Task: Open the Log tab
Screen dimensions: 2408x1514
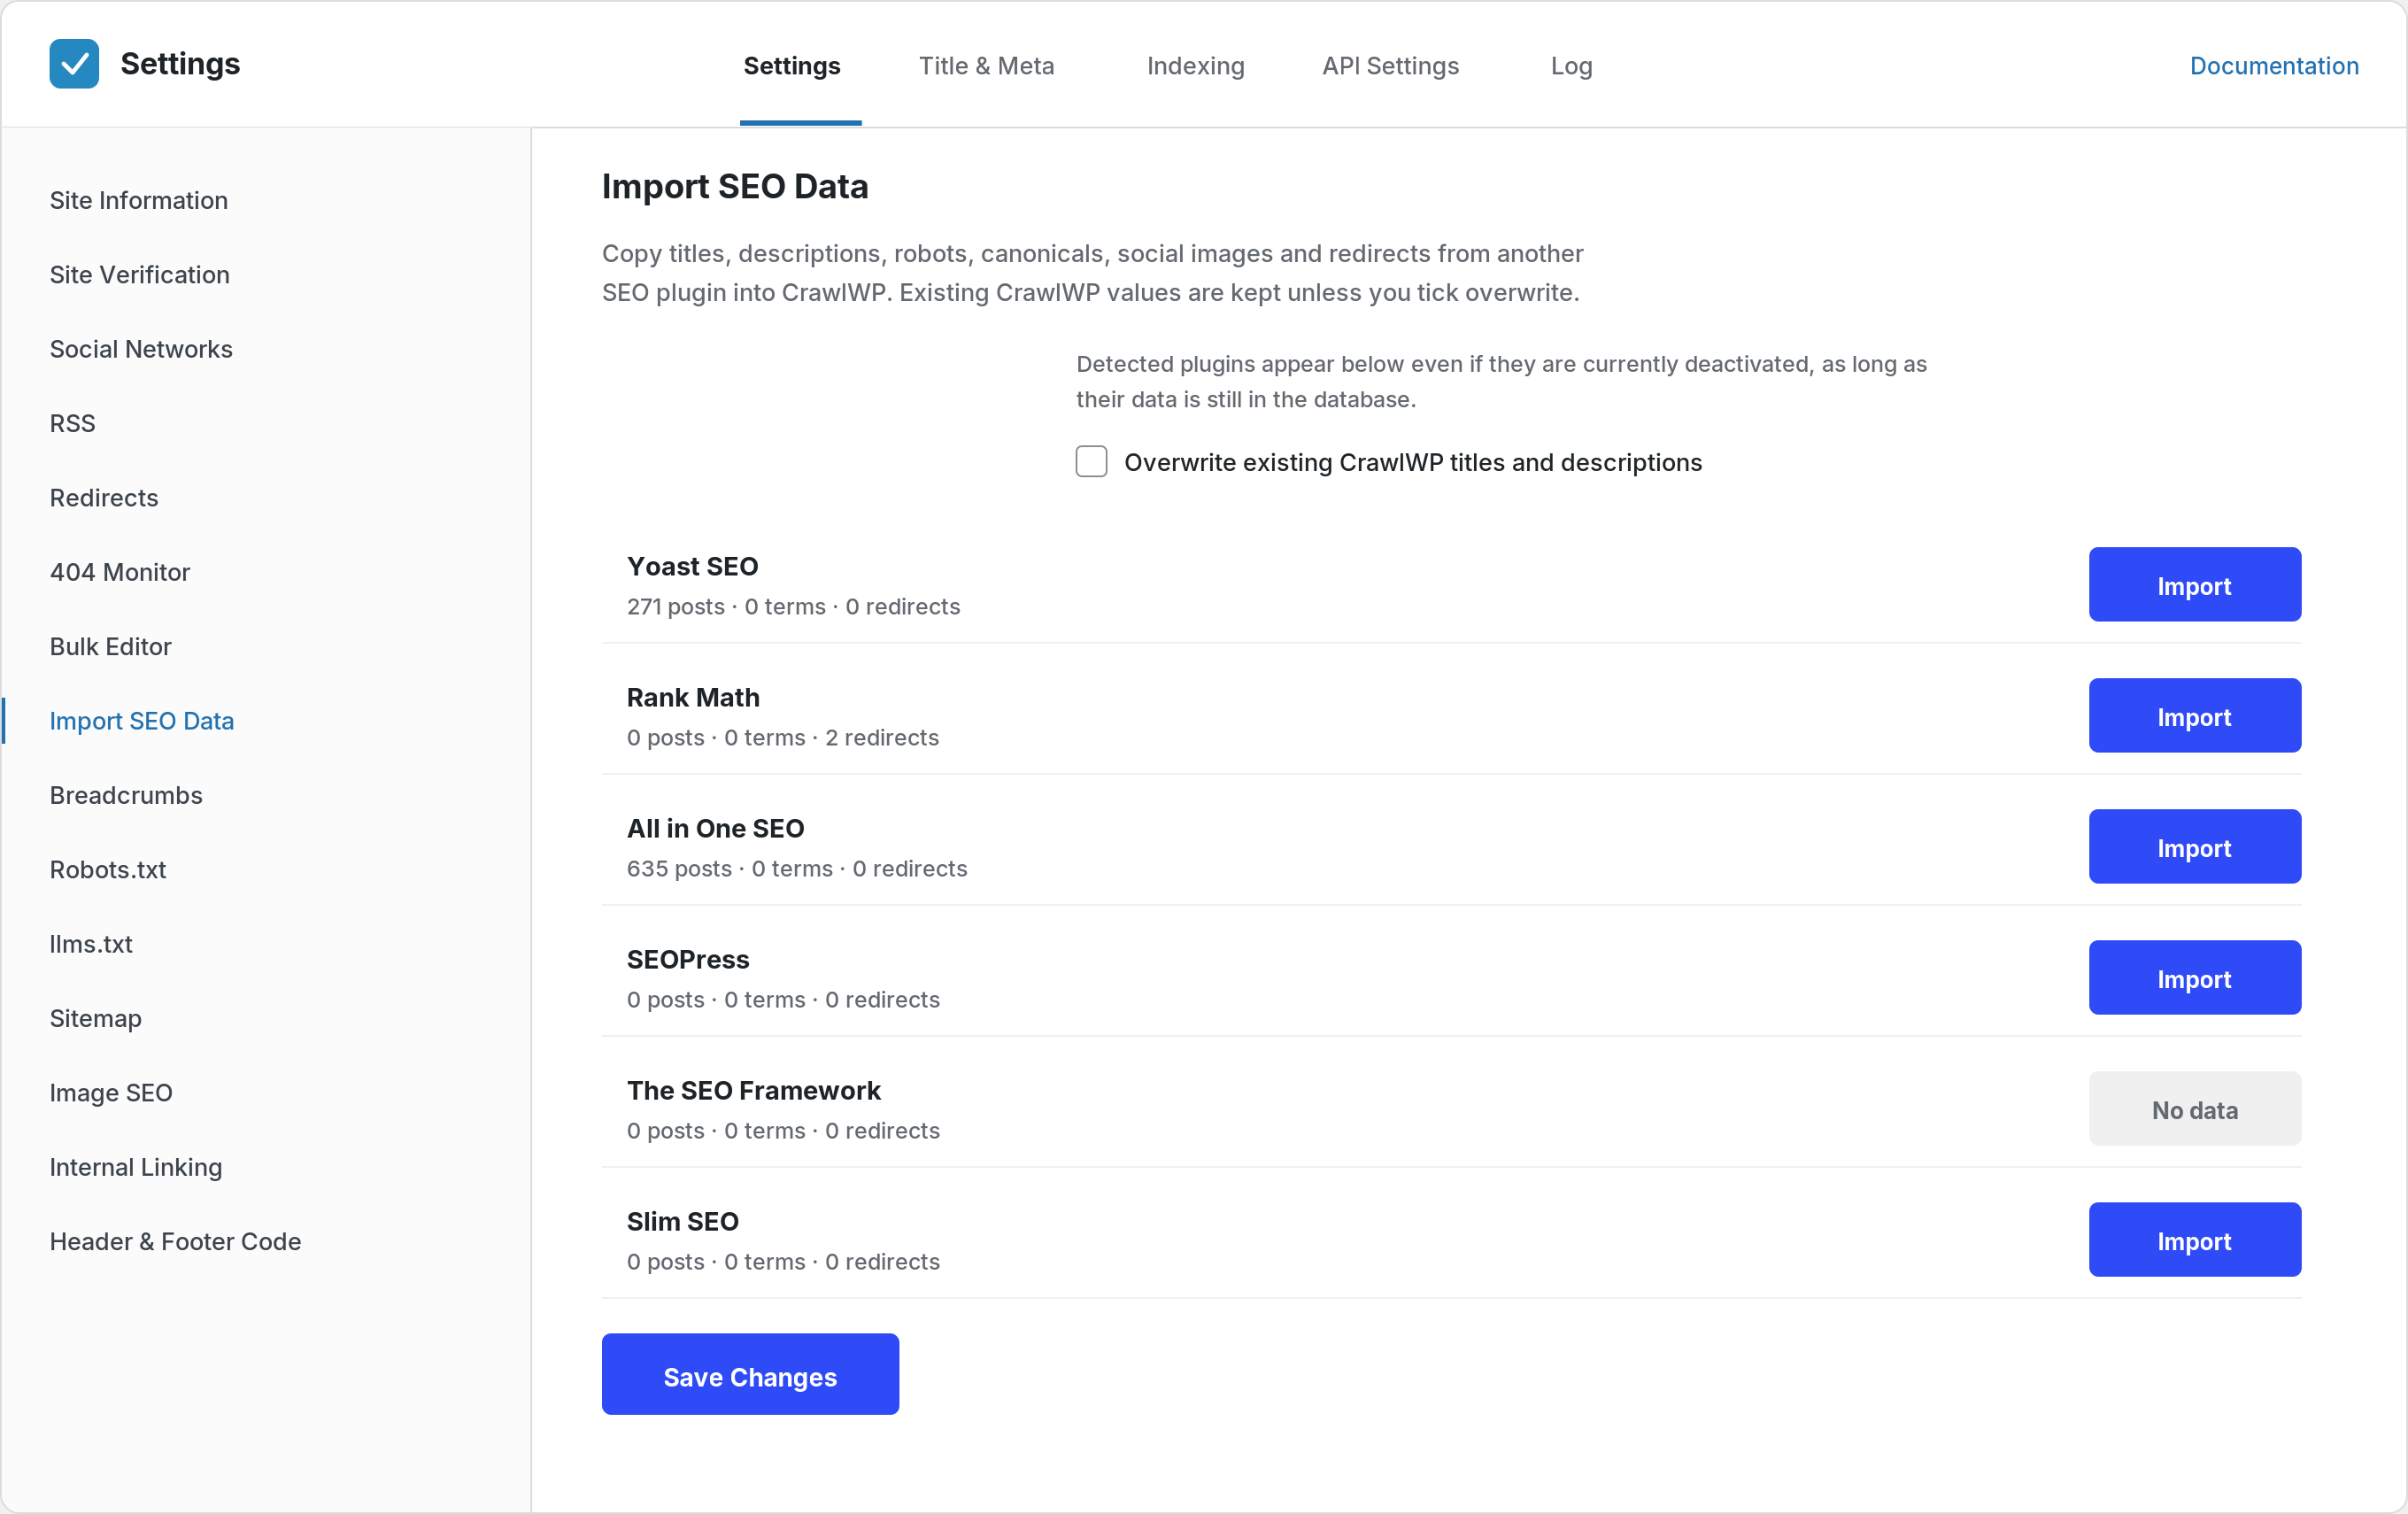Action: point(1571,66)
